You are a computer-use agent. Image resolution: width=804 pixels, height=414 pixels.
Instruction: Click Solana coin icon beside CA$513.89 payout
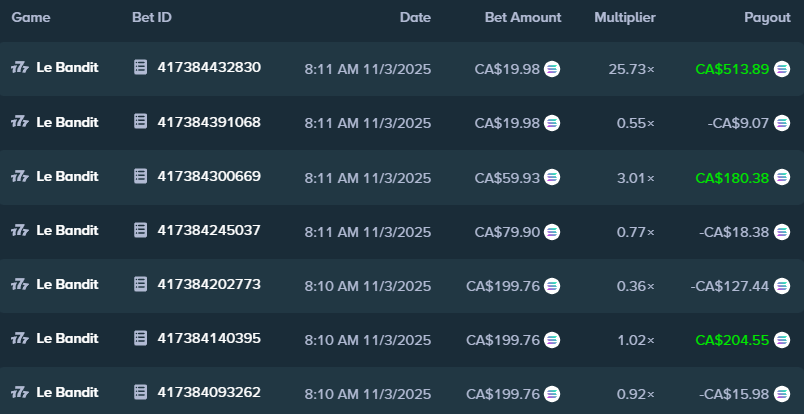click(x=782, y=69)
